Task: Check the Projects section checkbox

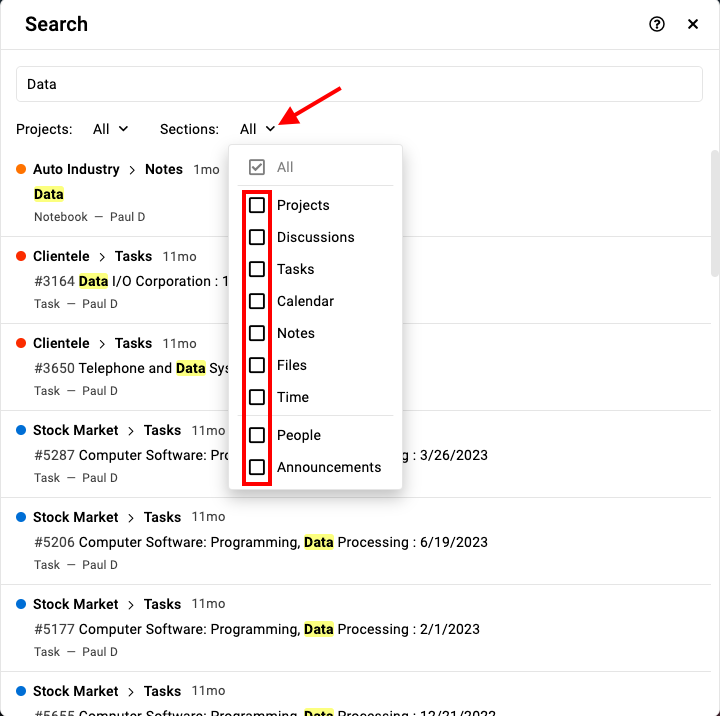Action: click(257, 205)
